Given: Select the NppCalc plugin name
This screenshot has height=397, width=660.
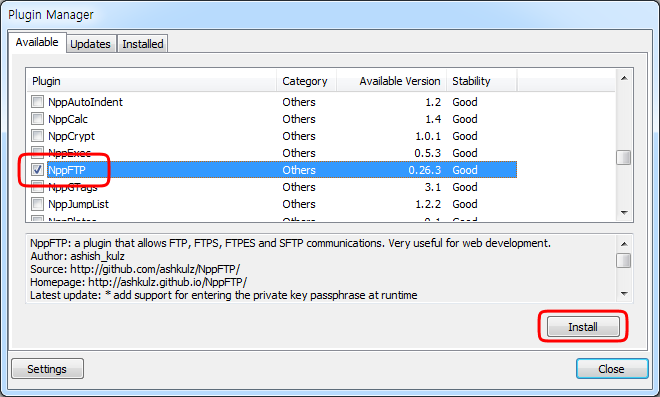Looking at the screenshot, I should [68, 119].
